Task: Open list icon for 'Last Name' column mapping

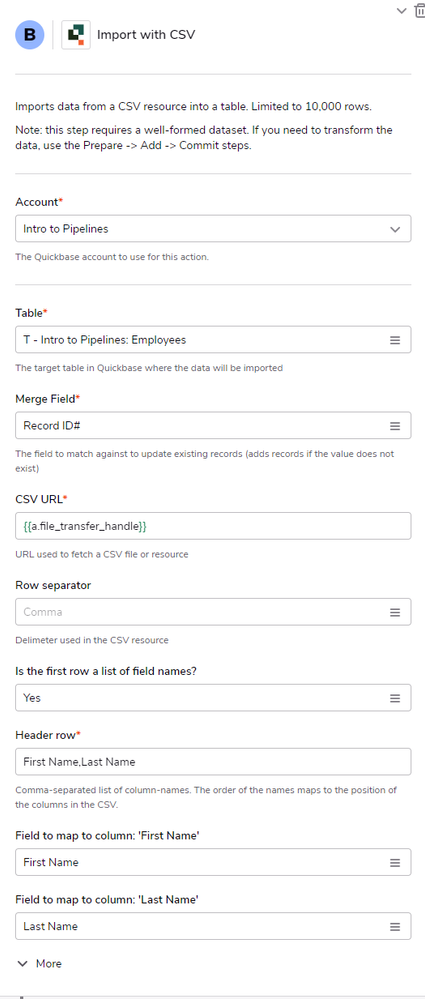Action: click(x=395, y=926)
